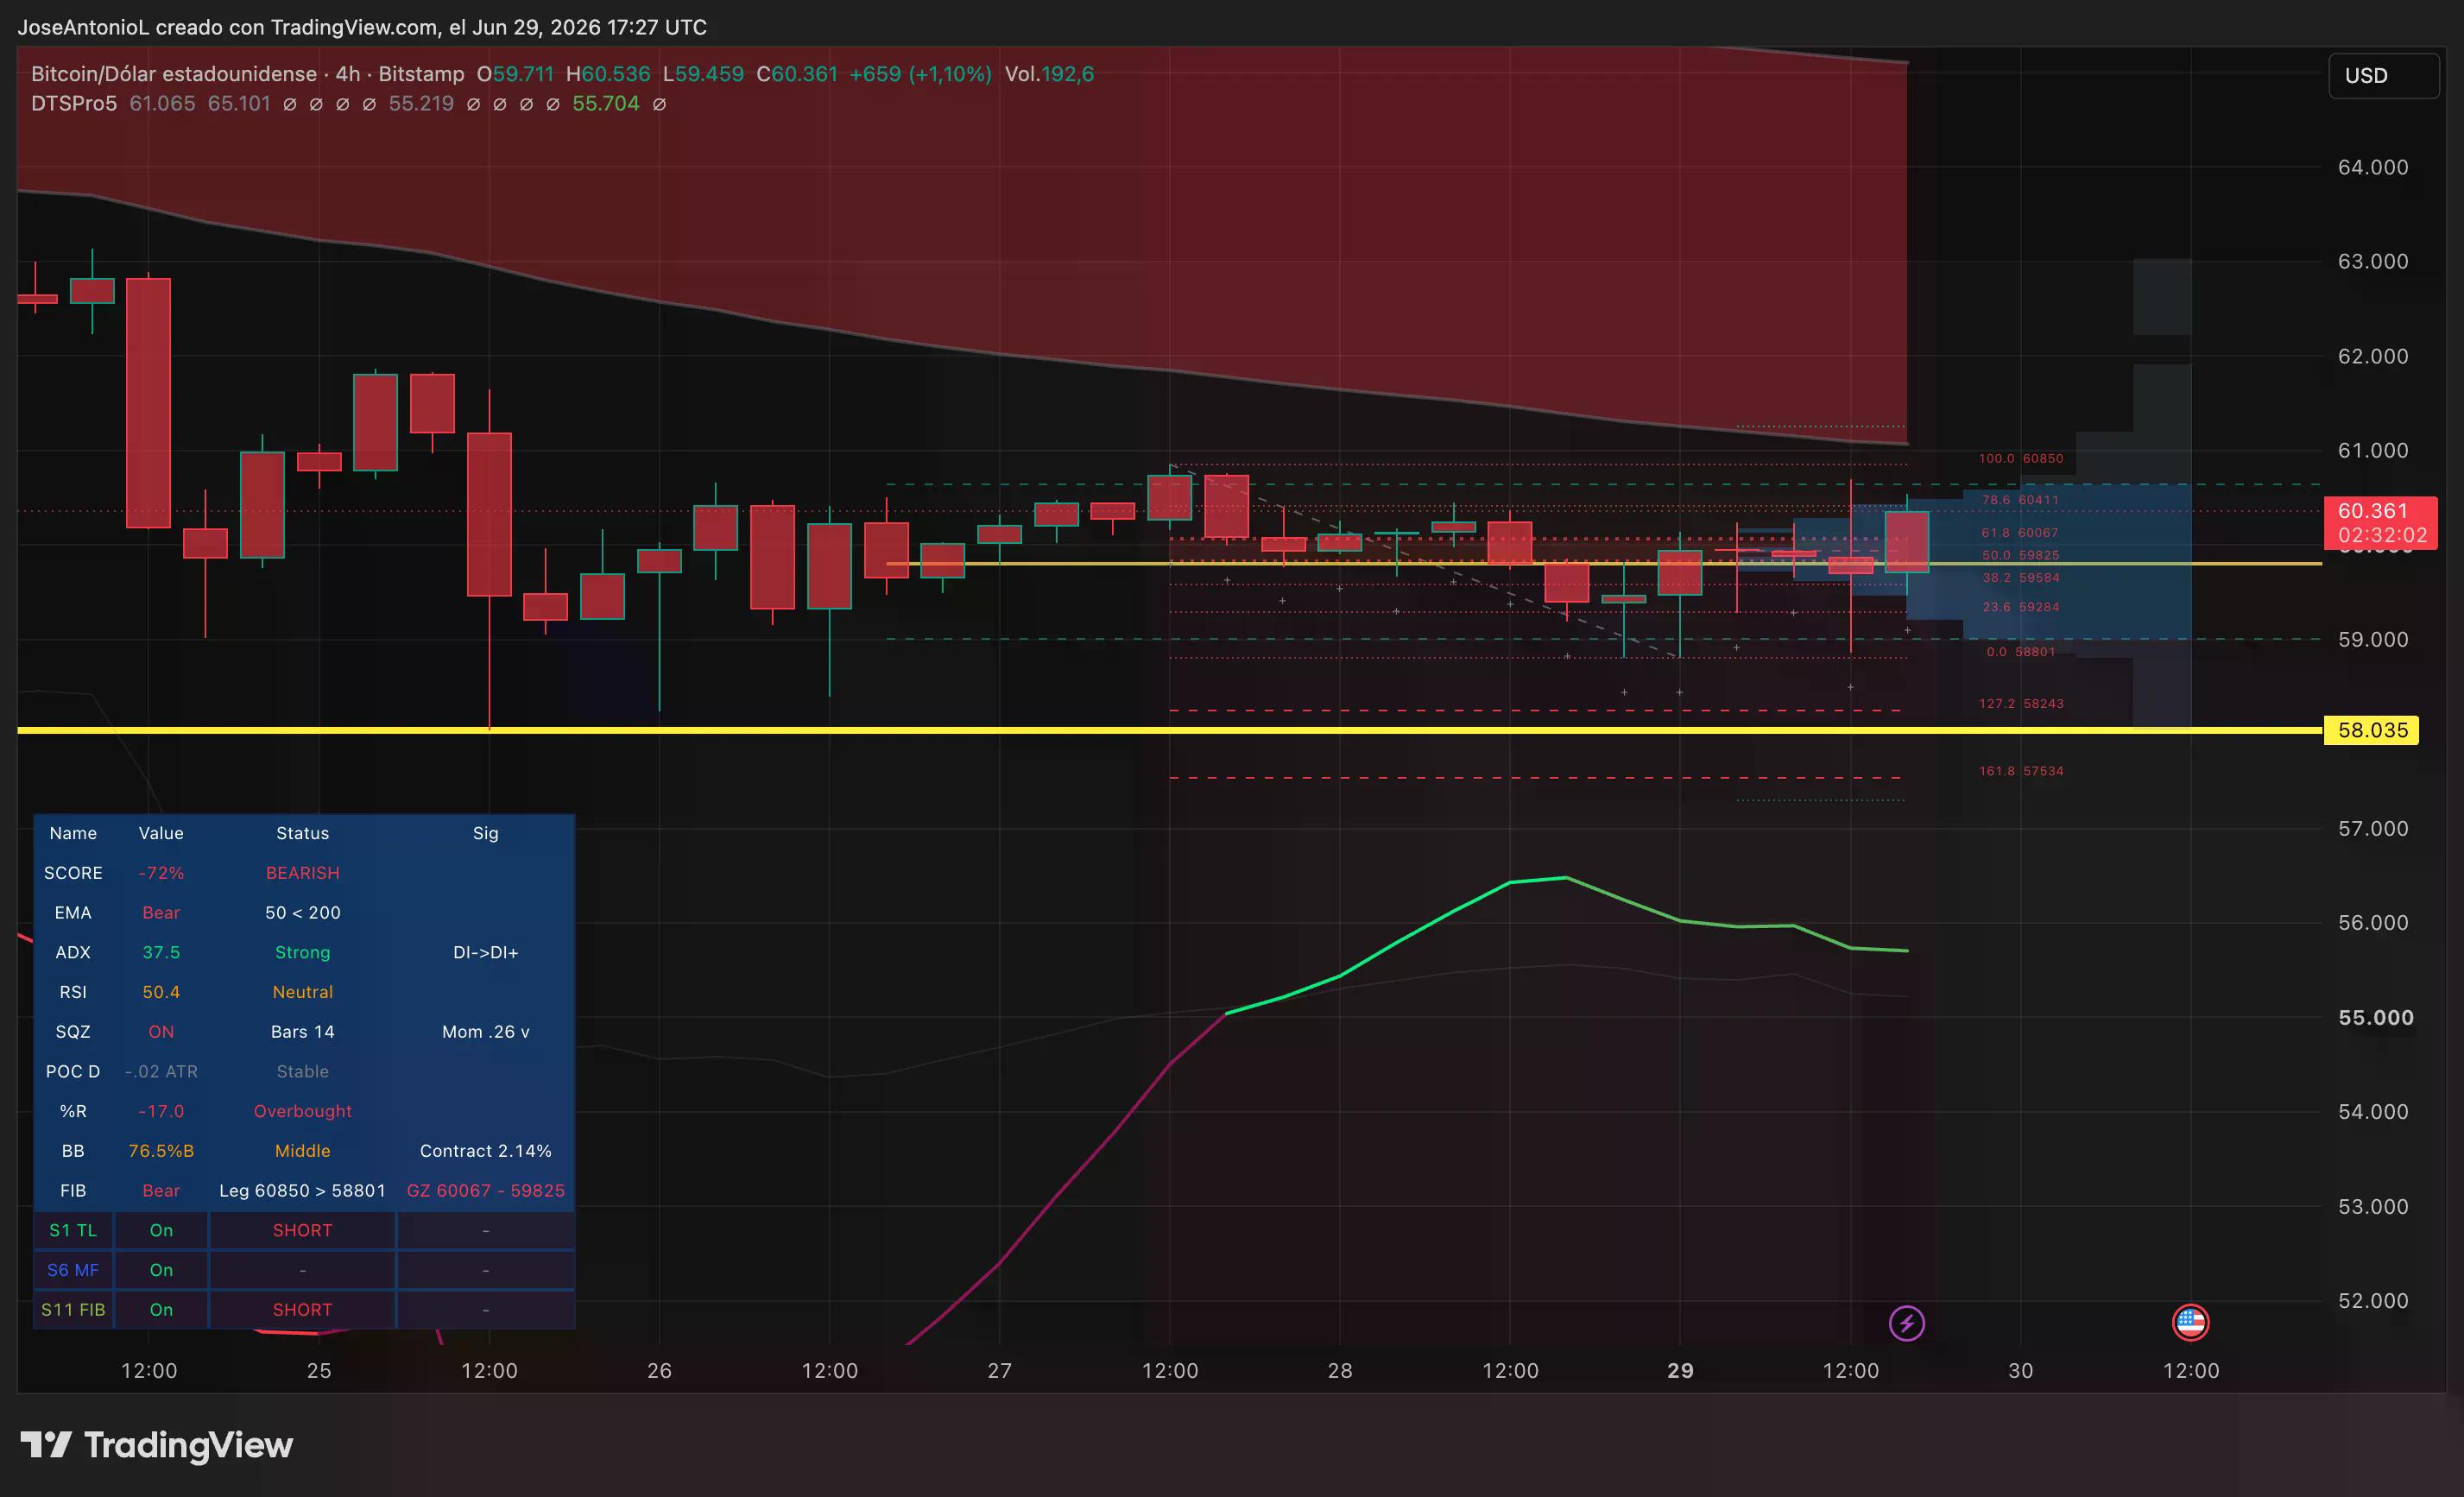Click the date 25 on time axis
Viewport: 2464px width, 1497px height.
(x=319, y=1371)
